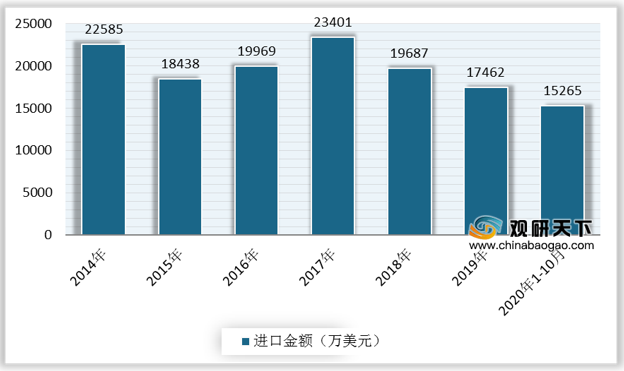Click the 进口金额（万美元）legend label
The width and height of the screenshot is (624, 371).
click(x=317, y=341)
